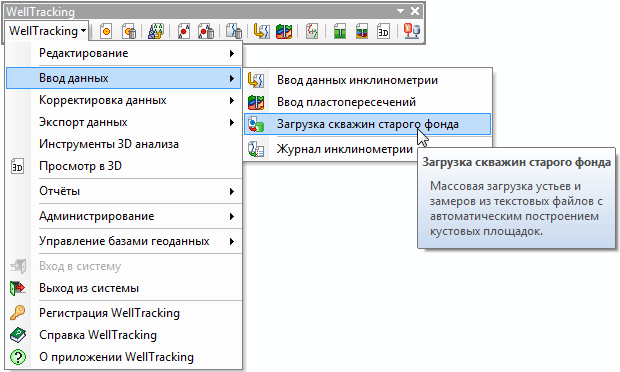620x372 pixels.
Task: Expand the Экспорт данных submenu
Action: click(124, 123)
